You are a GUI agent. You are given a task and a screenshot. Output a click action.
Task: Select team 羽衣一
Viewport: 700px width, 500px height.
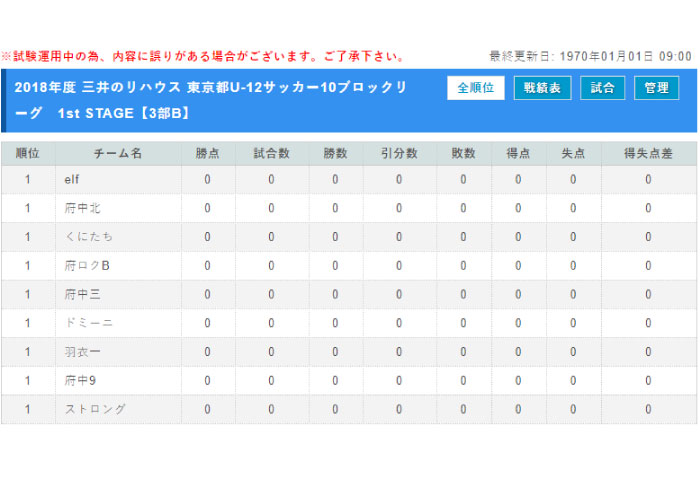pos(82,352)
